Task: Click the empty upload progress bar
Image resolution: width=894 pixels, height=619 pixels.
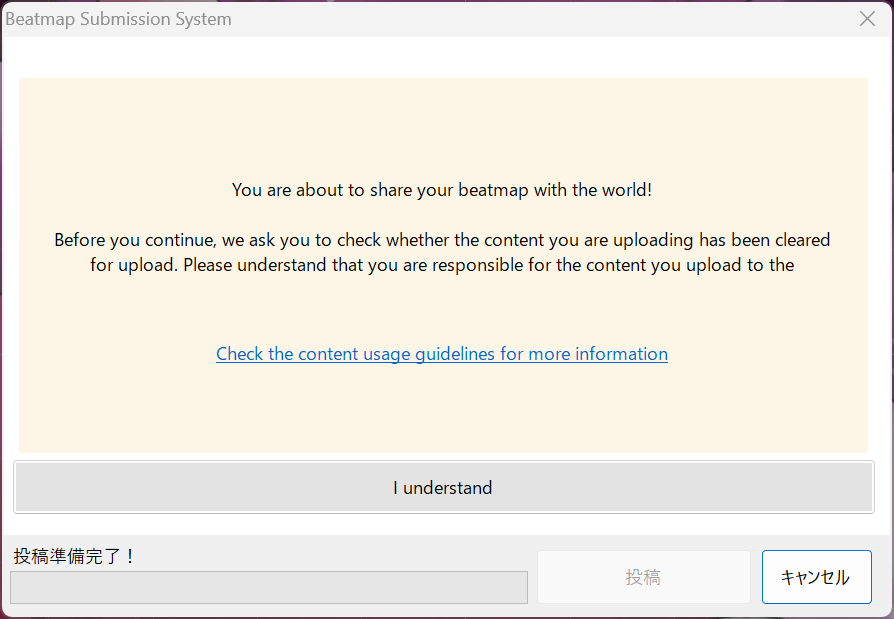Action: click(268, 588)
